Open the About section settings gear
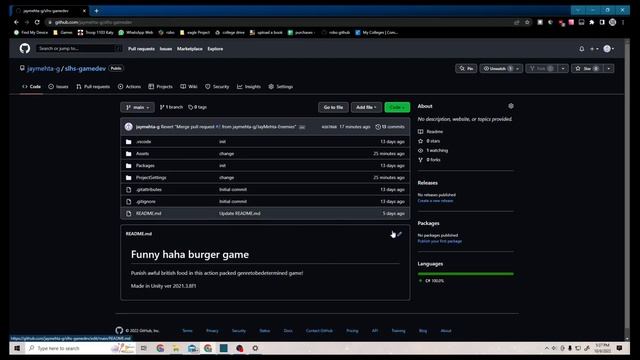Image resolution: width=640 pixels, height=360 pixels. point(511,106)
